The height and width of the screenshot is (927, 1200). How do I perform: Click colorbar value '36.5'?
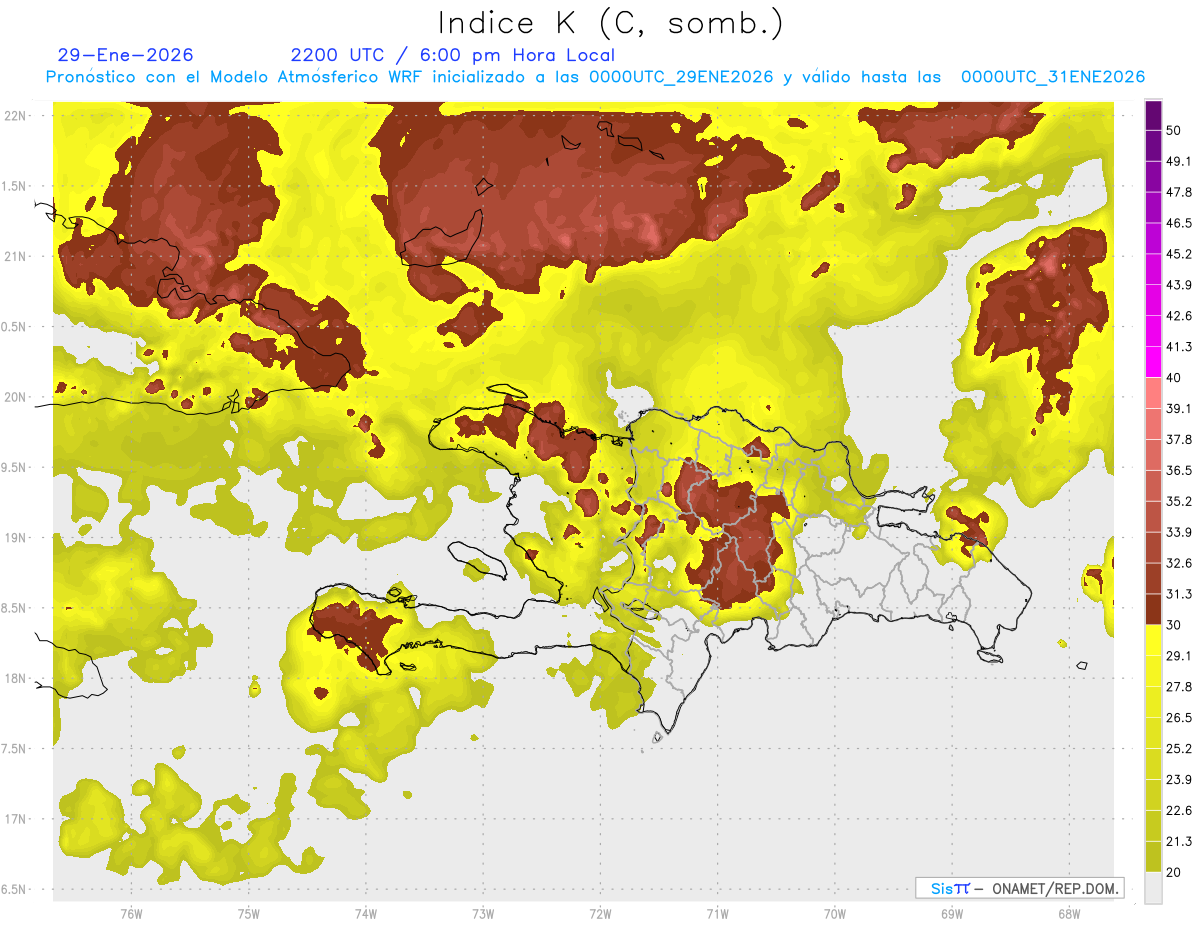[1179, 470]
